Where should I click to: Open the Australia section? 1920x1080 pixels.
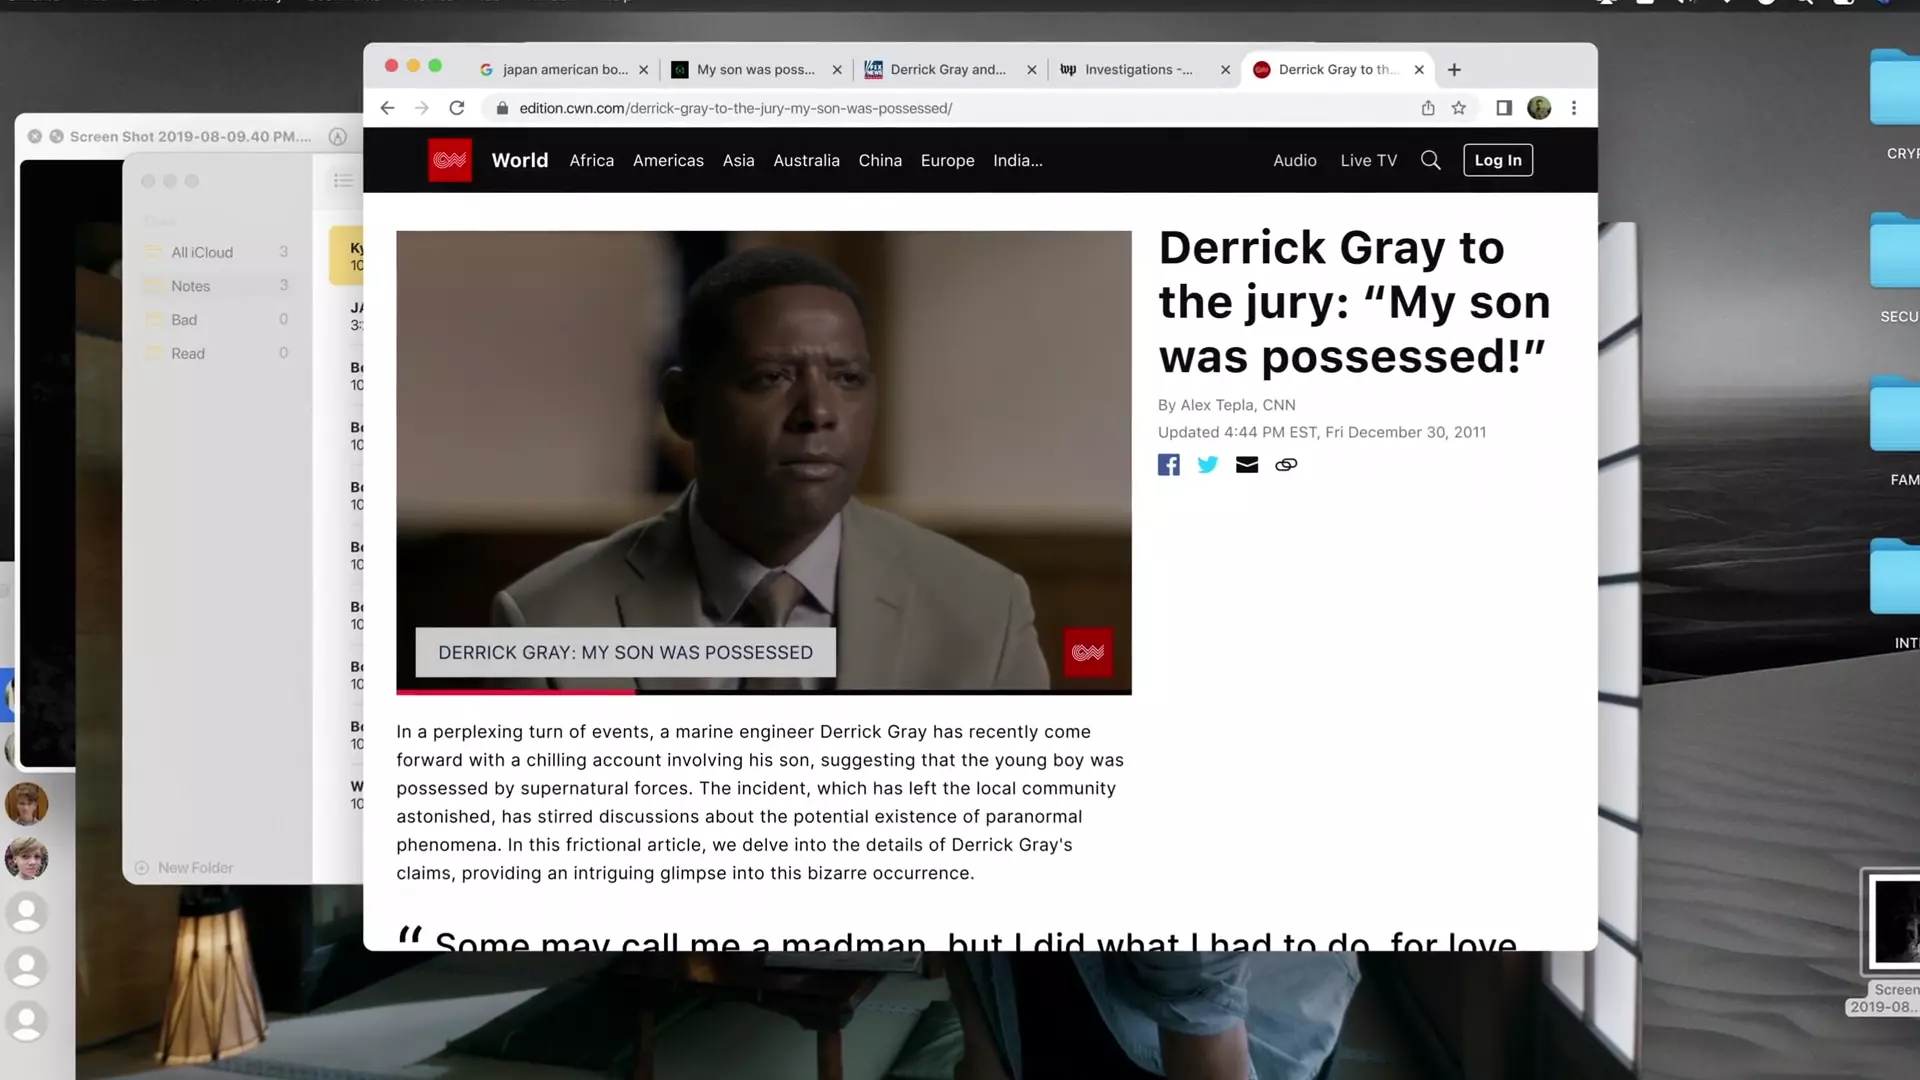[807, 160]
